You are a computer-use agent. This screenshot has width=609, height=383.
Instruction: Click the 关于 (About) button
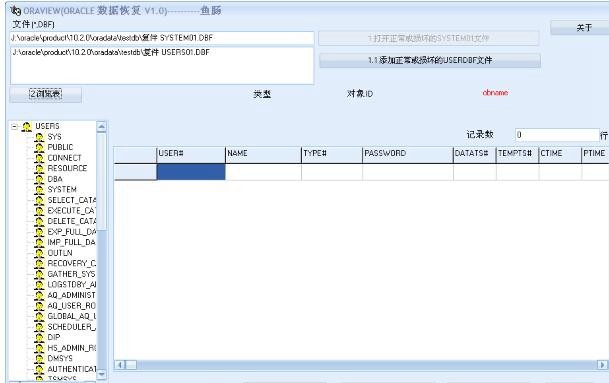[x=579, y=28]
